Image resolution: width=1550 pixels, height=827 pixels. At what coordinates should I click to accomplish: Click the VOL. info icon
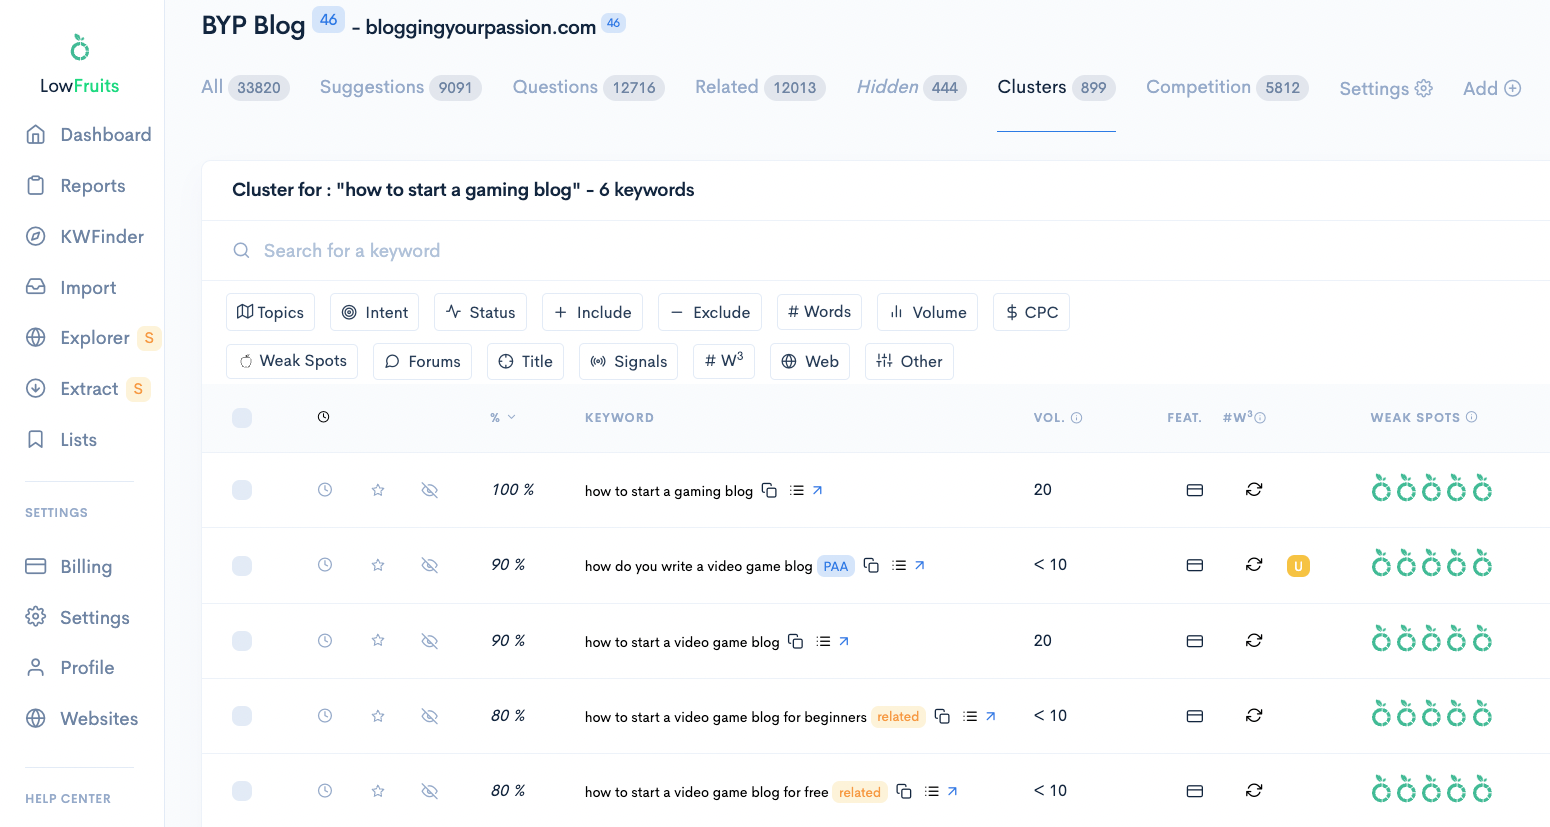[x=1077, y=418]
